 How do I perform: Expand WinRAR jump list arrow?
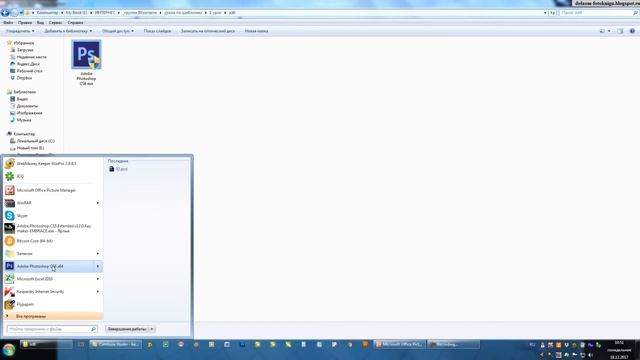click(x=98, y=203)
